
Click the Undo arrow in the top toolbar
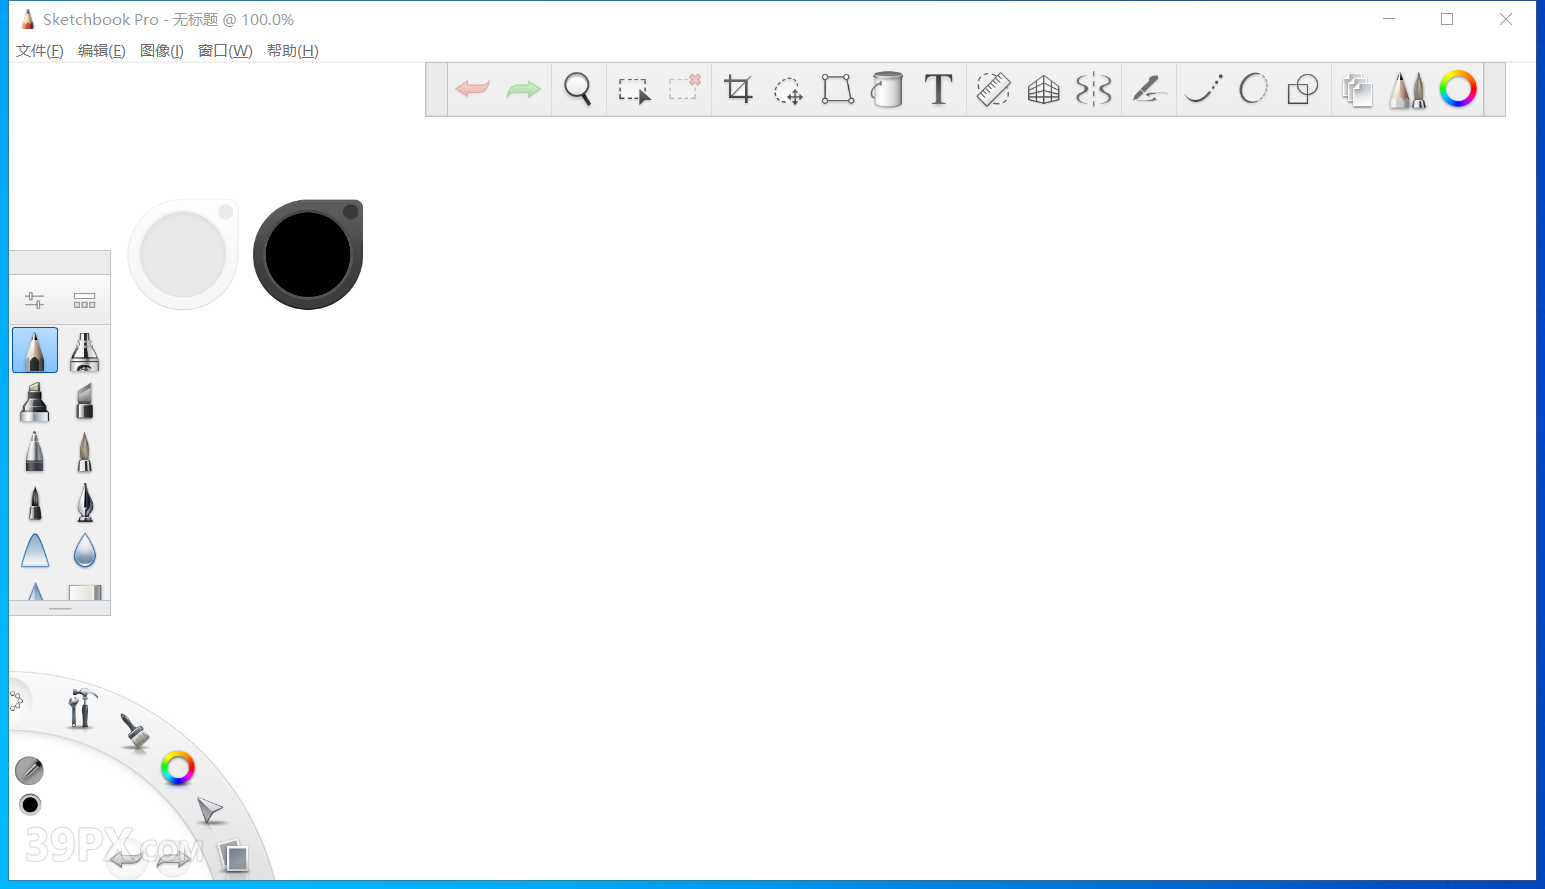472,89
